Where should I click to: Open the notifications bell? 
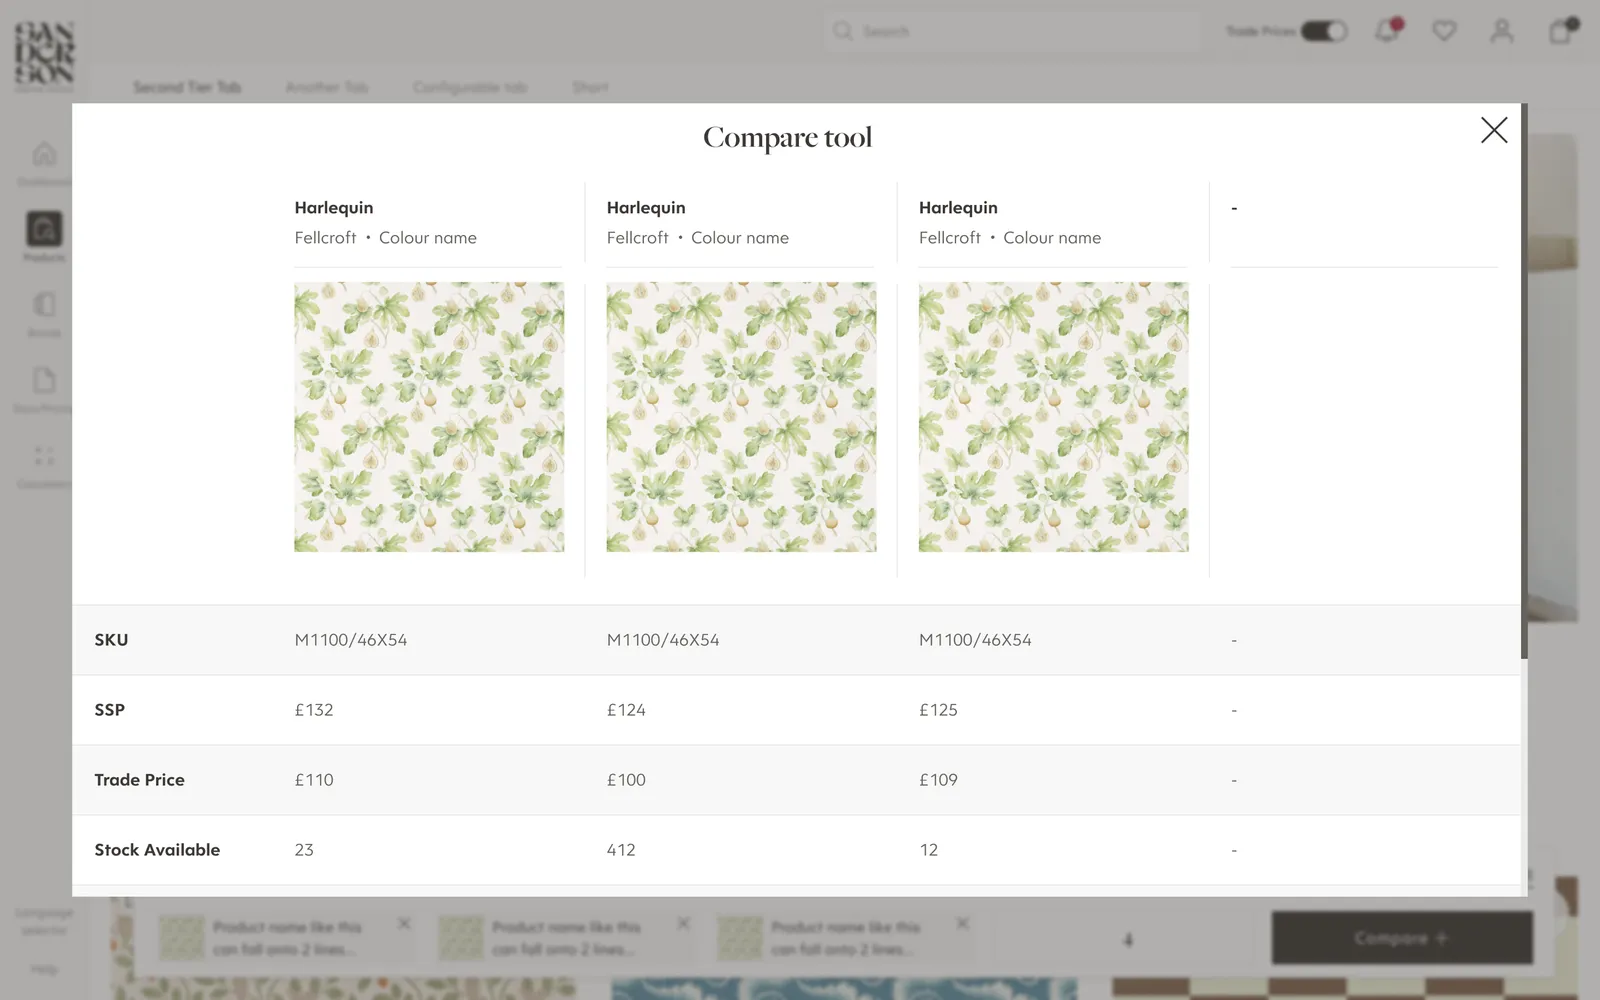(x=1388, y=30)
